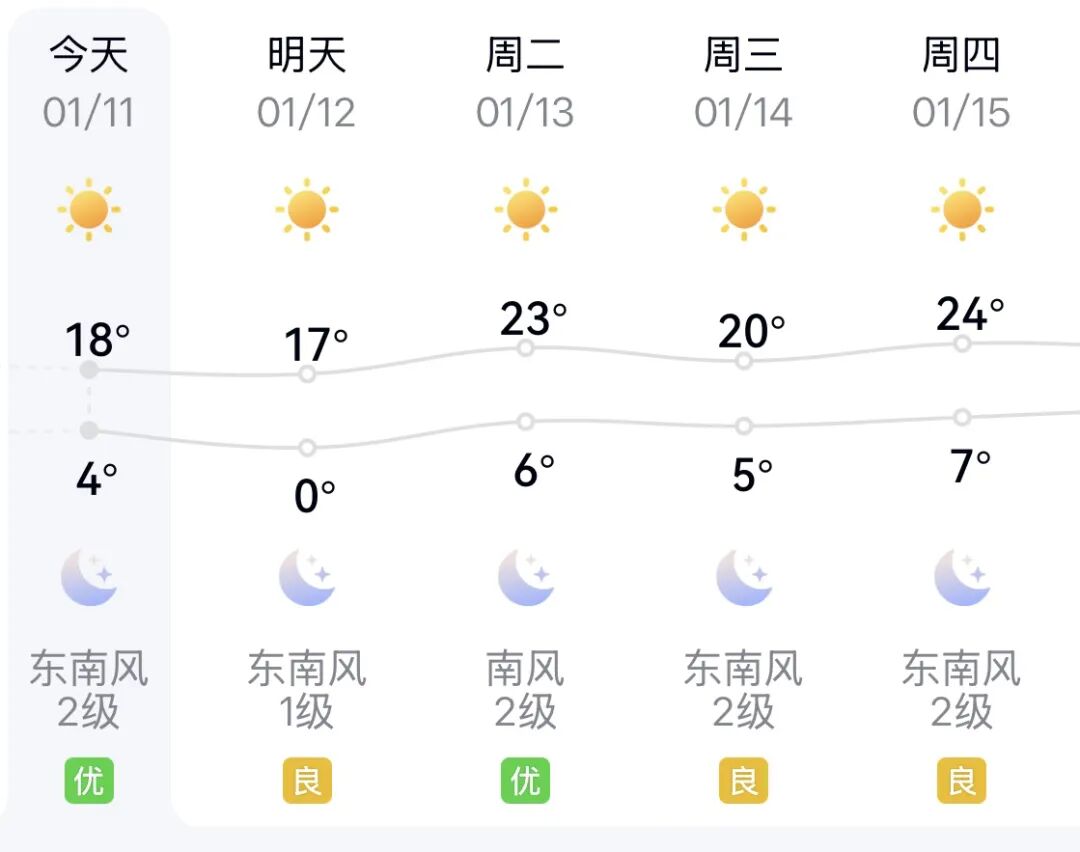Click 东南风 1级 wind info for tomorrow

tap(307, 690)
